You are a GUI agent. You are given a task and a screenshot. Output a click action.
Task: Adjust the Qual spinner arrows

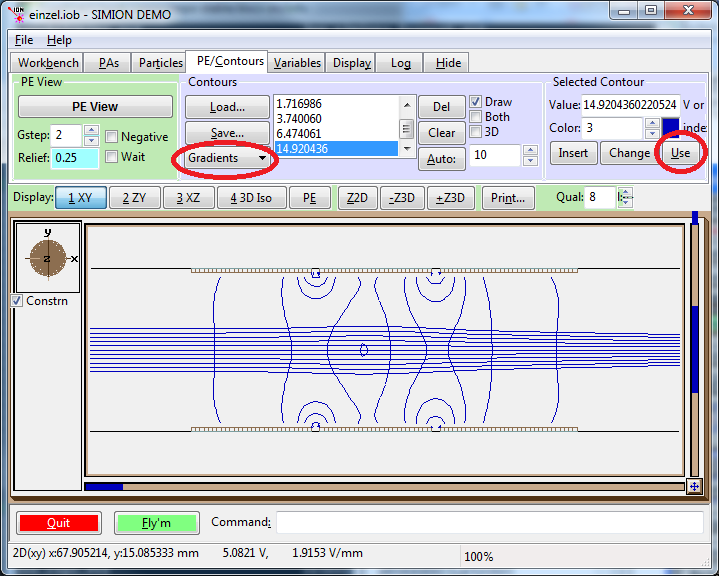pyautogui.click(x=625, y=197)
